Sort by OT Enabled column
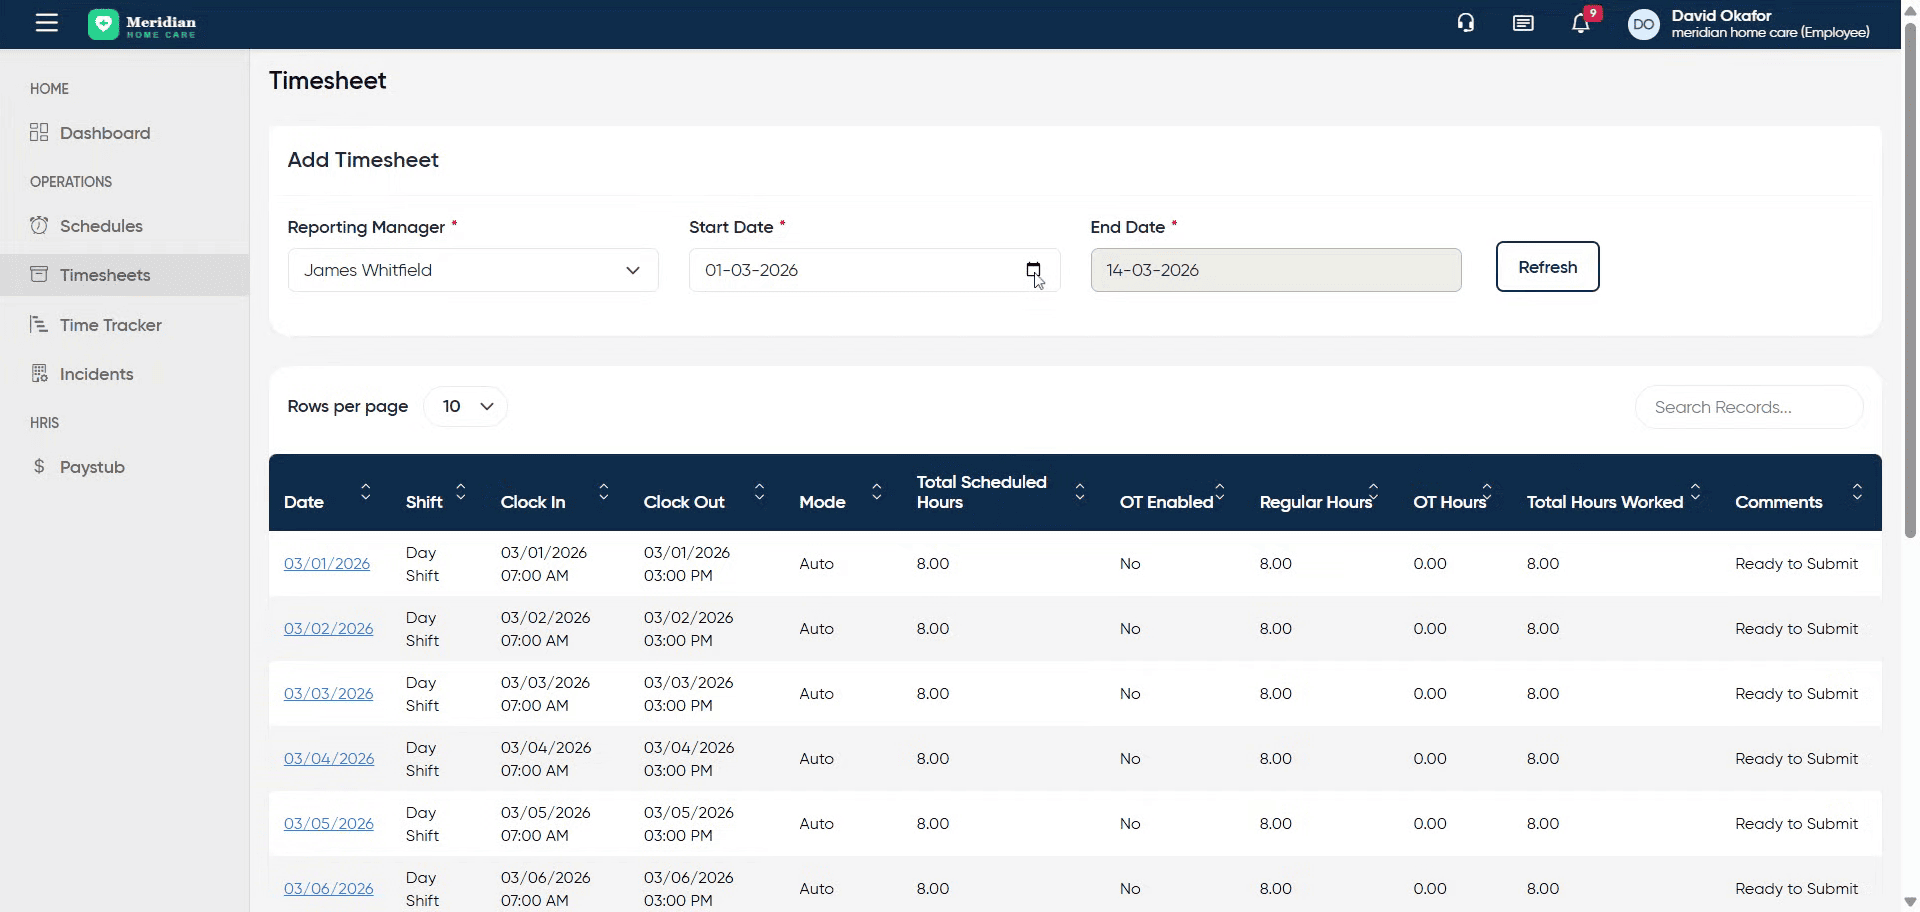 pos(1220,492)
